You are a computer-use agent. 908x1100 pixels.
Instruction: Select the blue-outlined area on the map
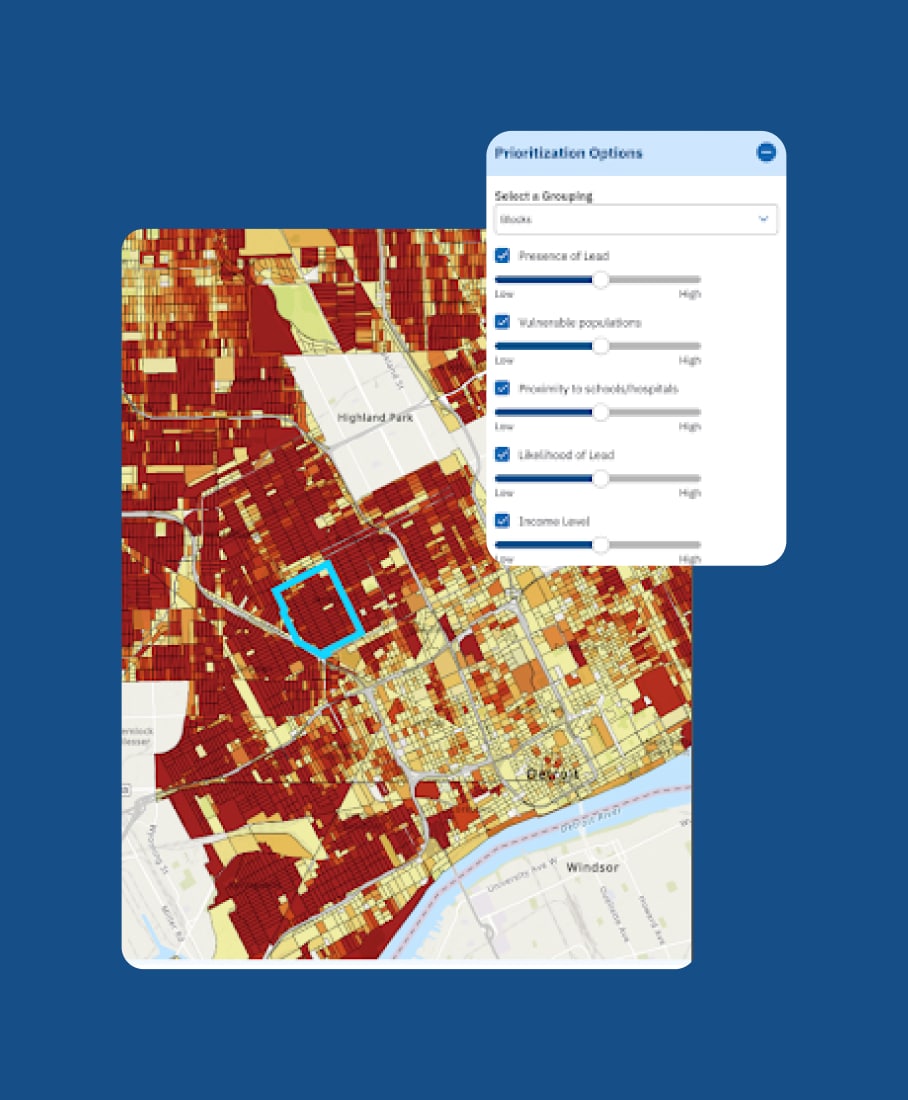click(x=320, y=610)
